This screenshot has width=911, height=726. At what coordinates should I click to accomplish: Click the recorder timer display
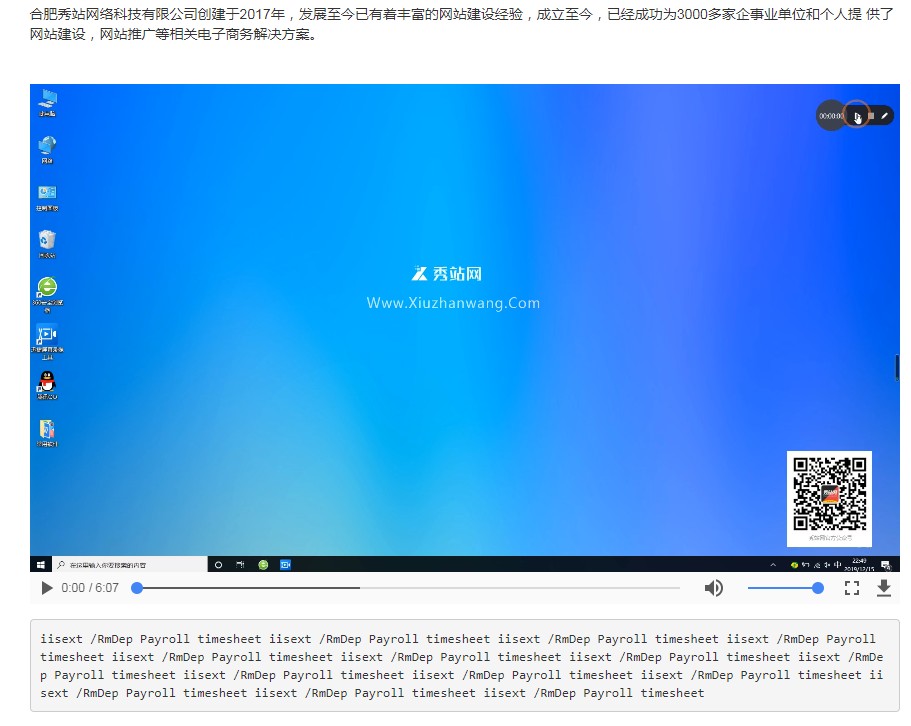point(831,116)
